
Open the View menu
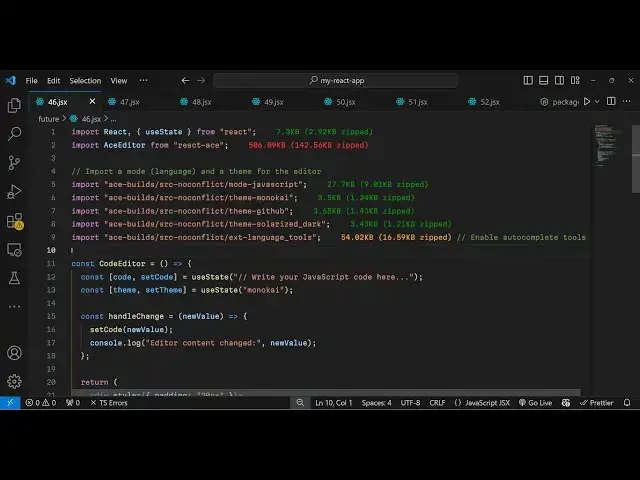(x=119, y=81)
